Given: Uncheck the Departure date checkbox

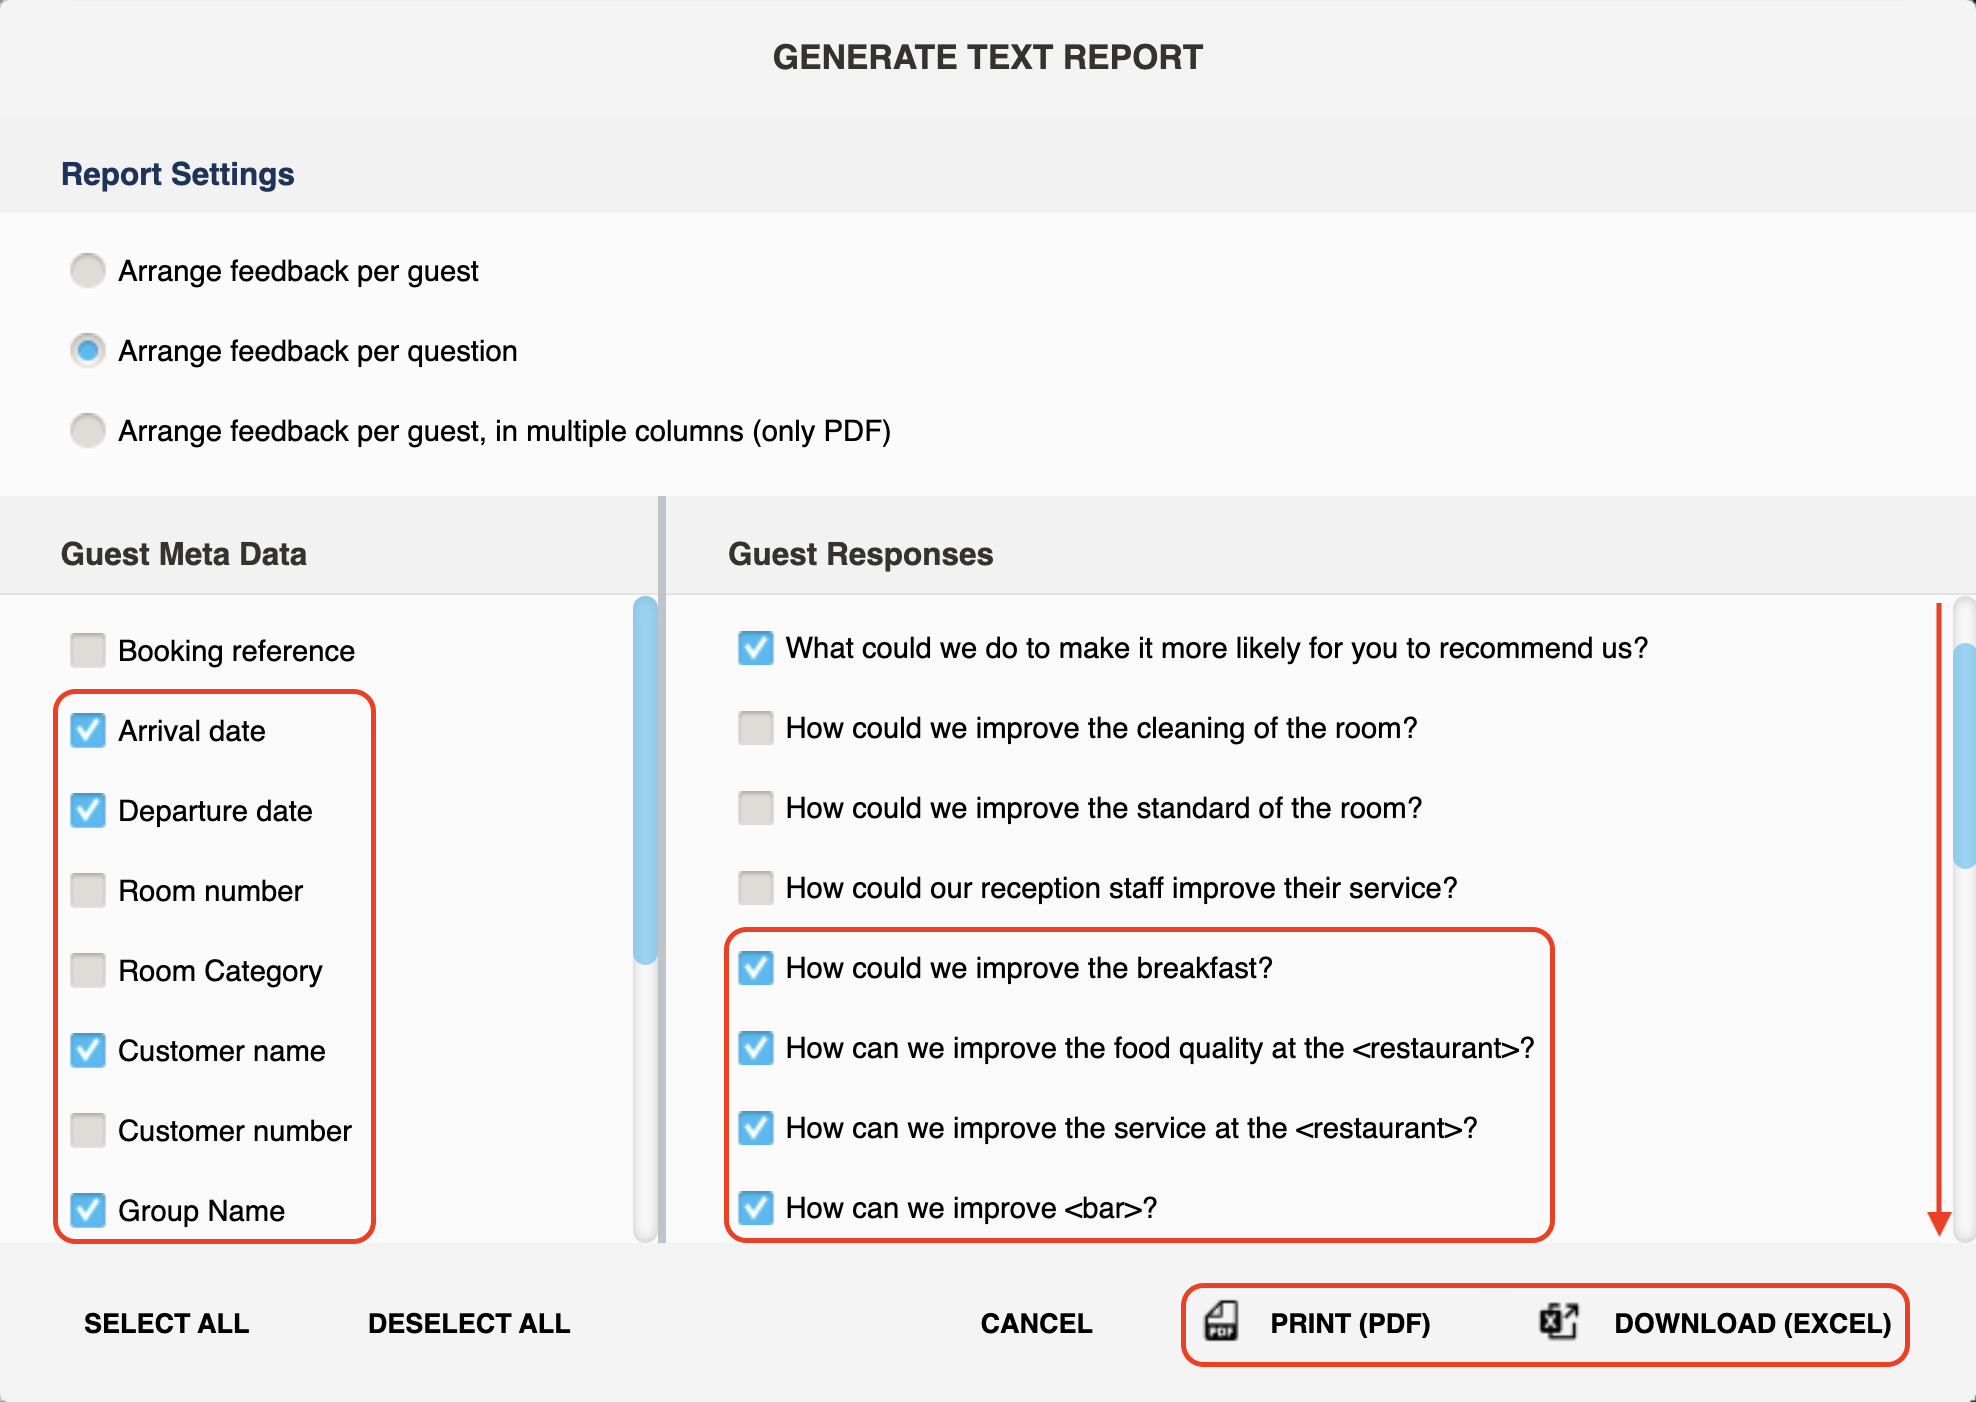Looking at the screenshot, I should coord(88,810).
